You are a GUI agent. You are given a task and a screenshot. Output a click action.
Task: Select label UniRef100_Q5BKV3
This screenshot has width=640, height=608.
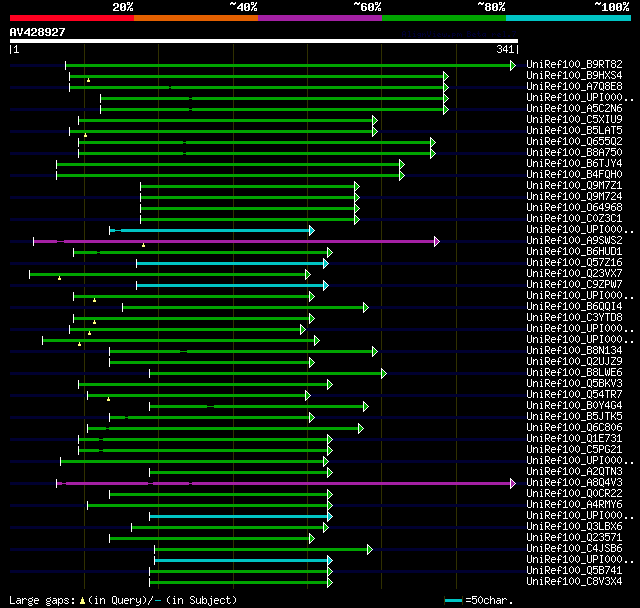point(574,384)
